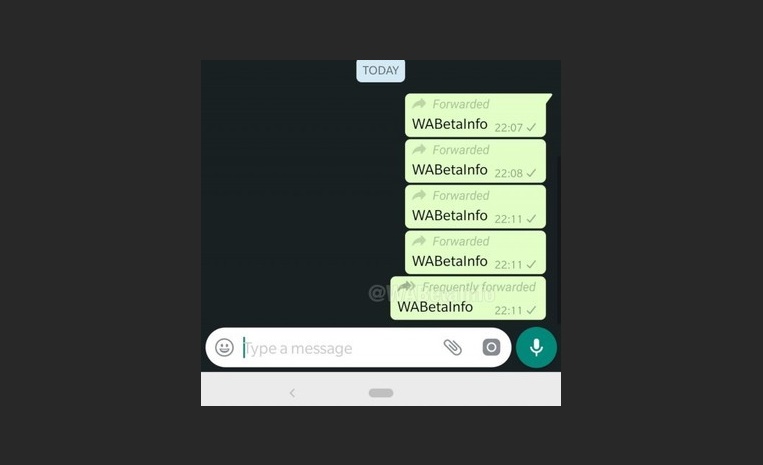The image size is (763, 465).
Task: Select the TODAY date chip
Action: pos(381,71)
